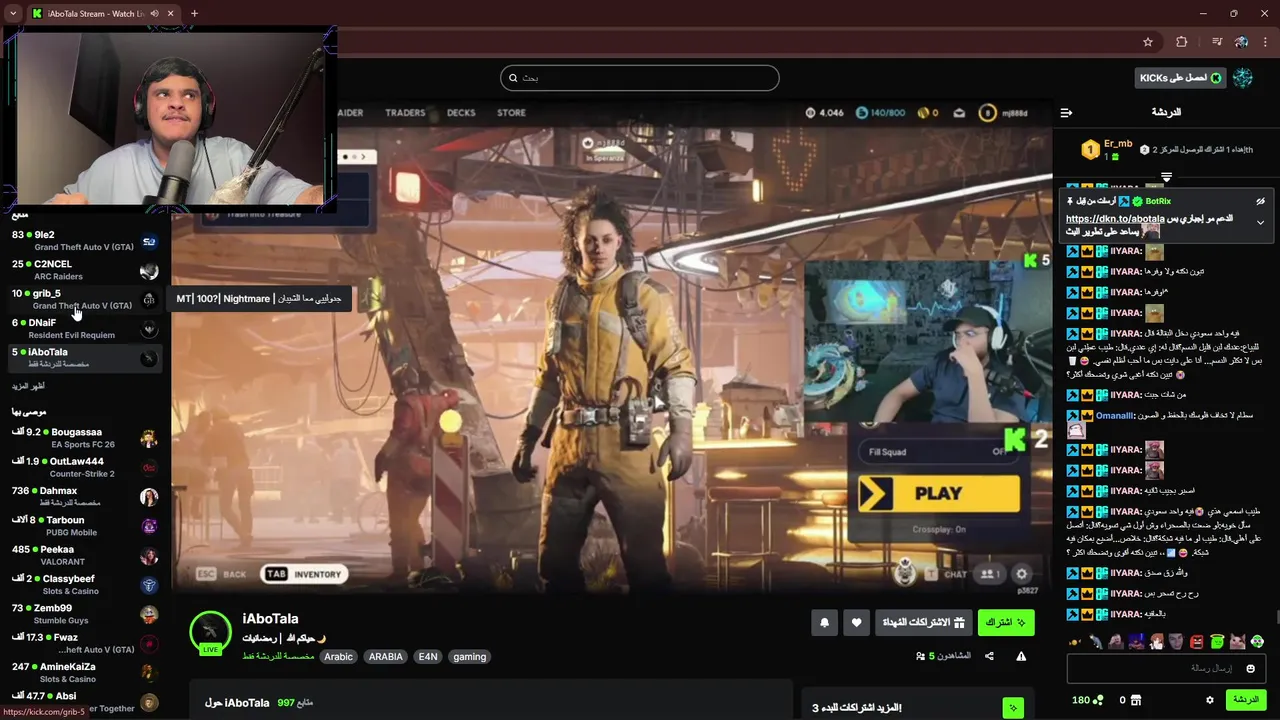Screen dimensions: 1280x720
Task: Collapse the chat panel using arrow icon
Action: click(1066, 112)
